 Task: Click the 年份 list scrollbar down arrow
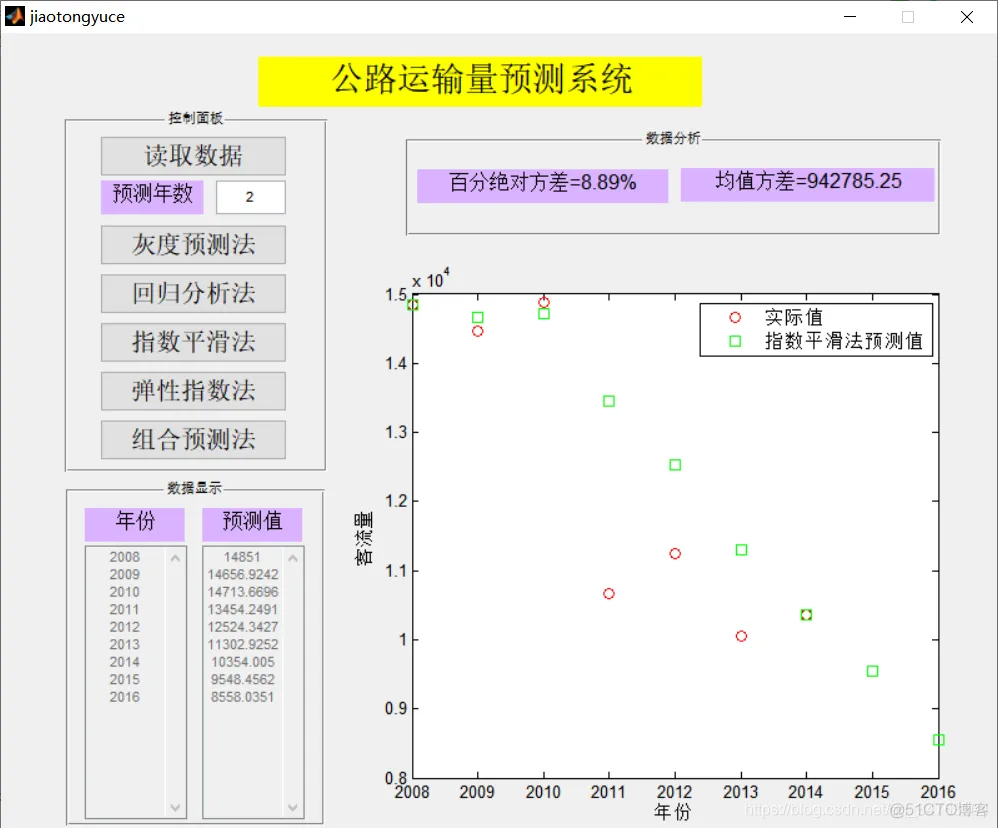tap(176, 807)
